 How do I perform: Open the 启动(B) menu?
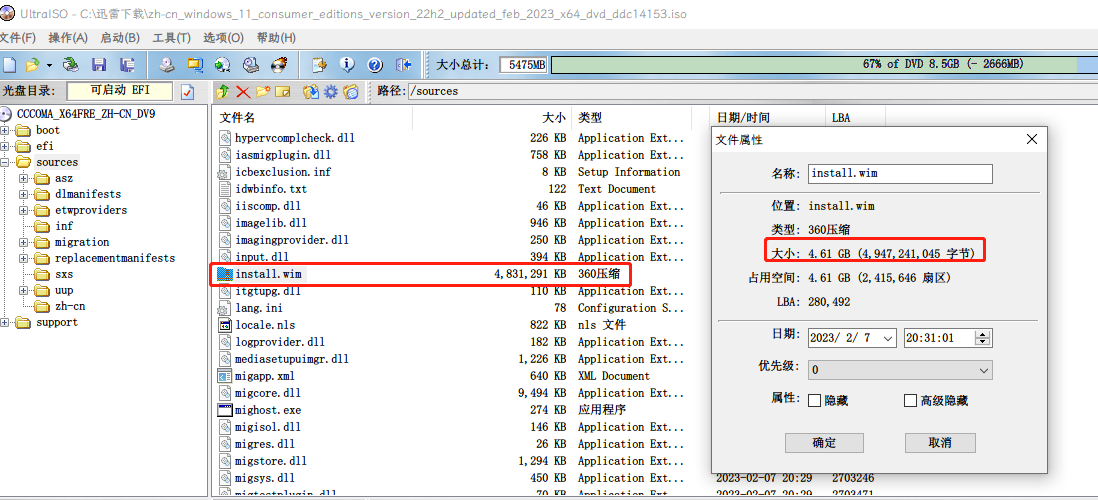point(120,38)
